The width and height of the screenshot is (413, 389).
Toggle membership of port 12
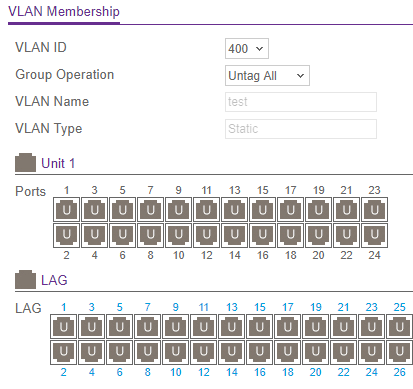(x=206, y=235)
